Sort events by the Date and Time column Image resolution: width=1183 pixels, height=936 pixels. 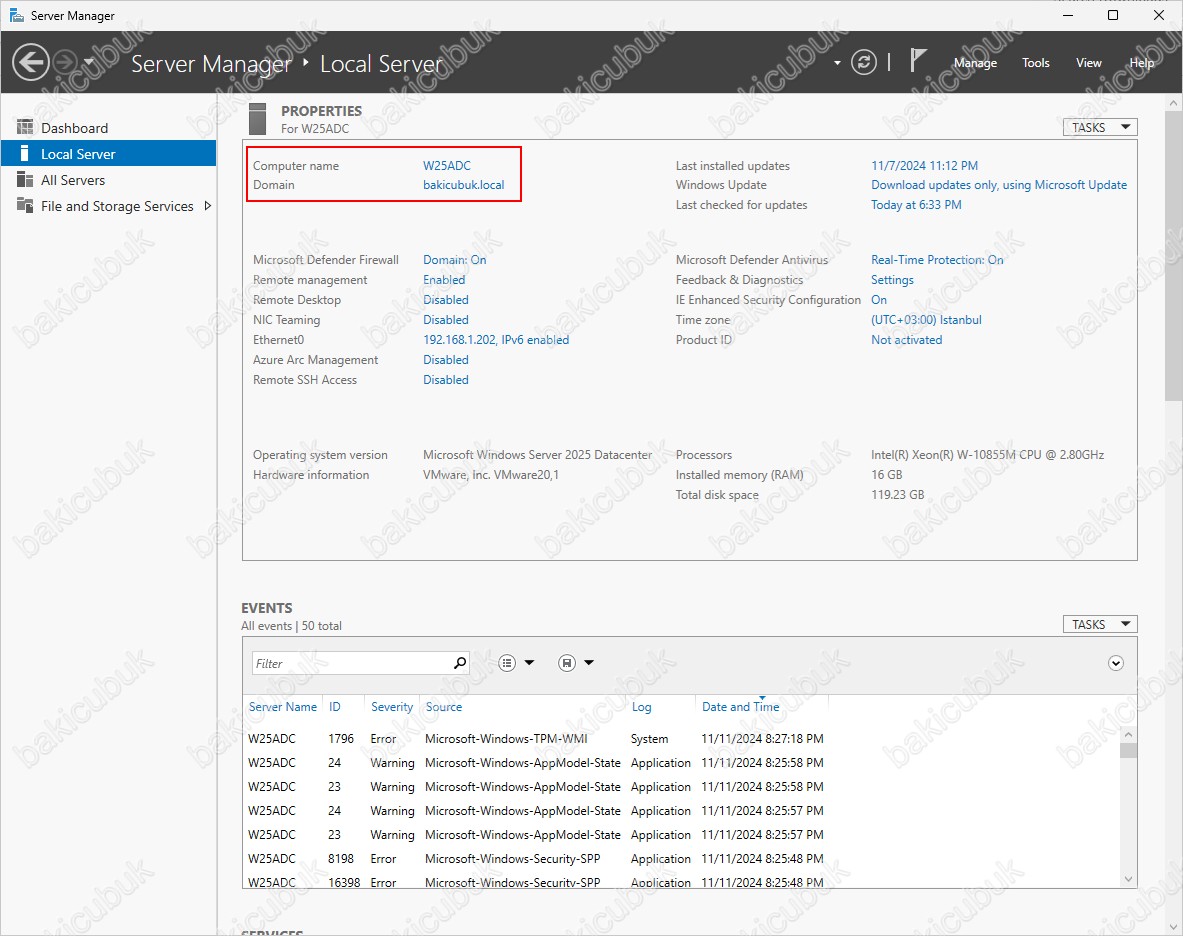[740, 707]
